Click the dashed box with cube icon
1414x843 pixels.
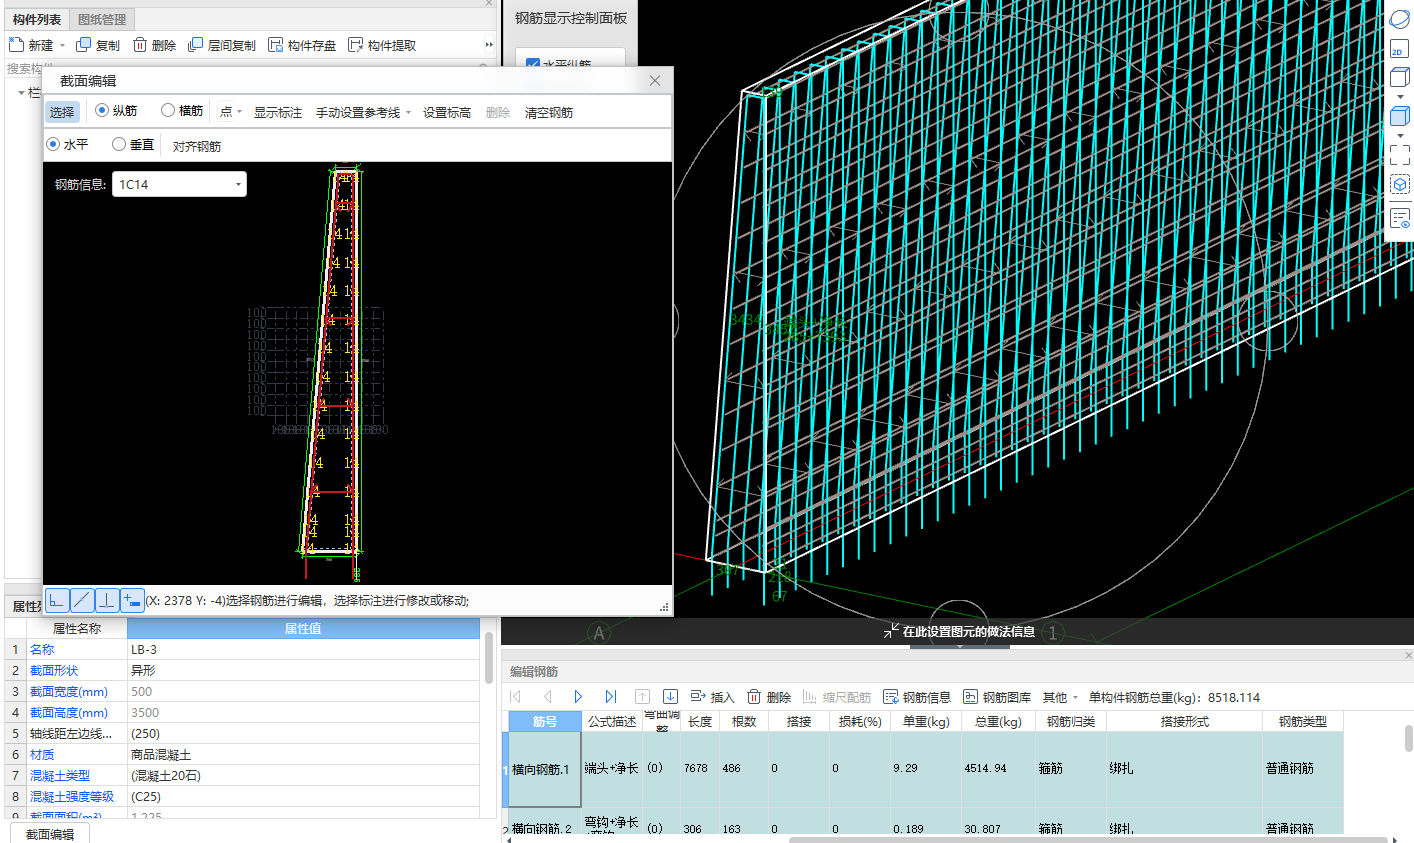pyautogui.click(x=1400, y=185)
